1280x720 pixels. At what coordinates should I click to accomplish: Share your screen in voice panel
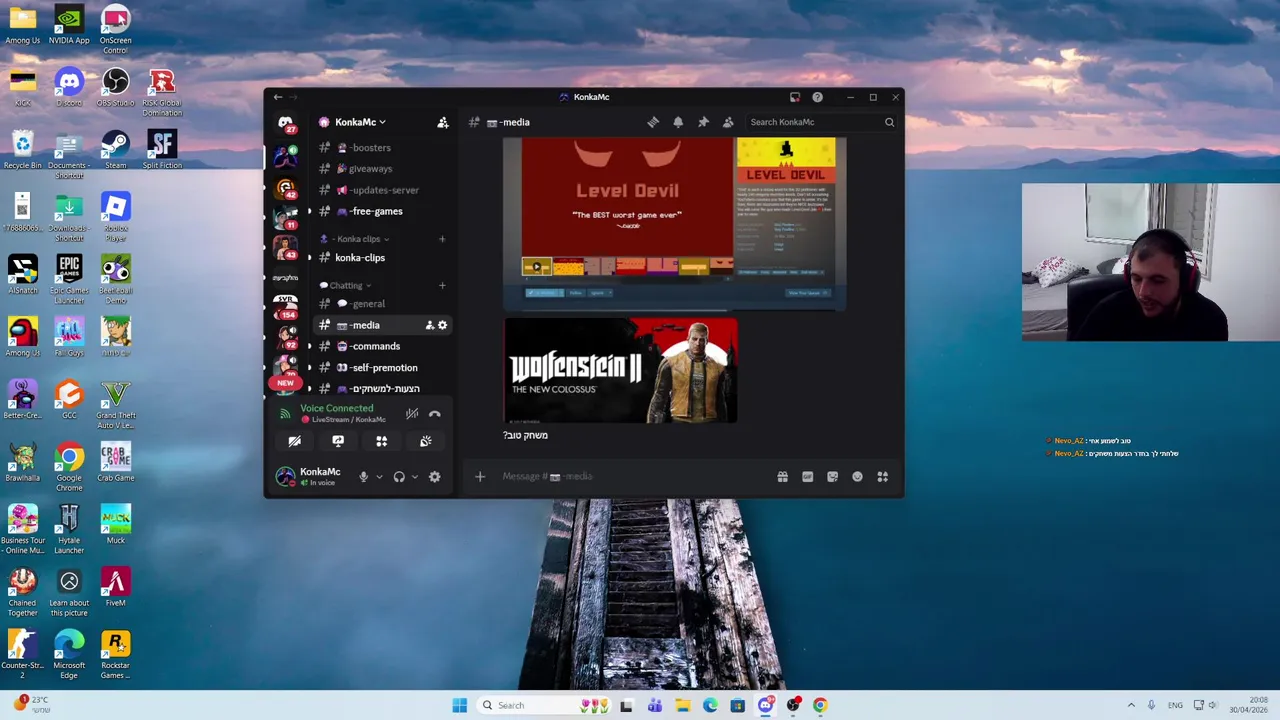[x=338, y=441]
